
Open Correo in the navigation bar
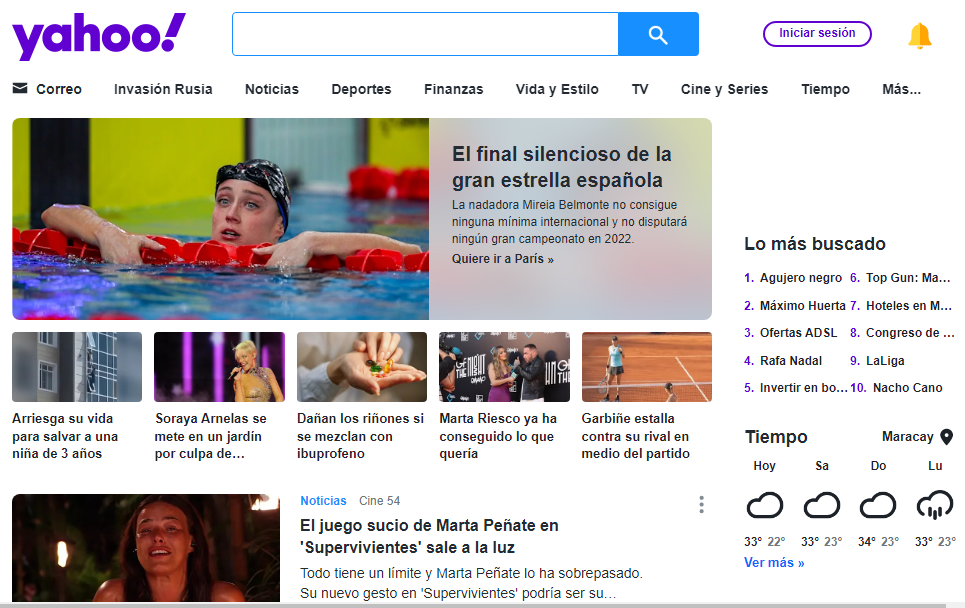point(58,89)
